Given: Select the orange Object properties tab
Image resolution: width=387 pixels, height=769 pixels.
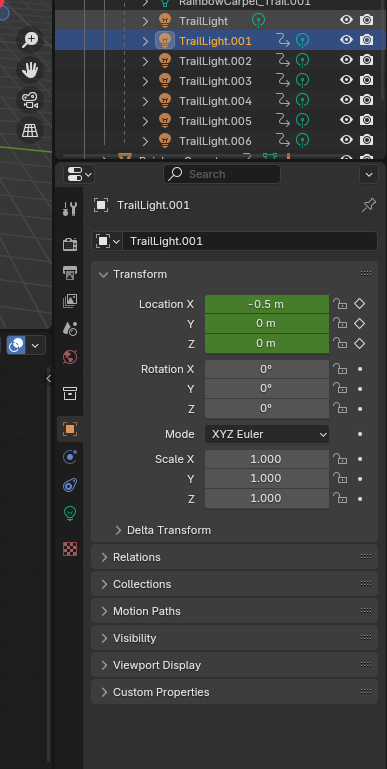Looking at the screenshot, I should coord(70,429).
